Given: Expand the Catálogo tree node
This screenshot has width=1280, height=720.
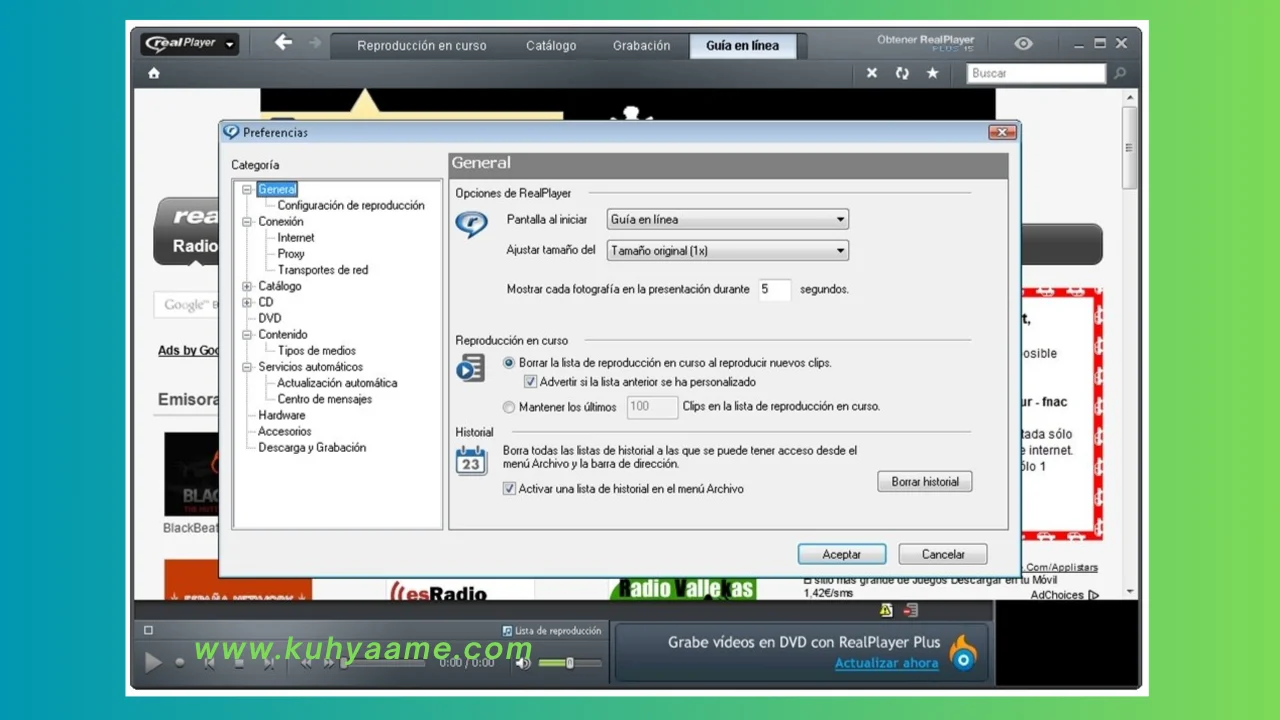Looking at the screenshot, I should [247, 286].
